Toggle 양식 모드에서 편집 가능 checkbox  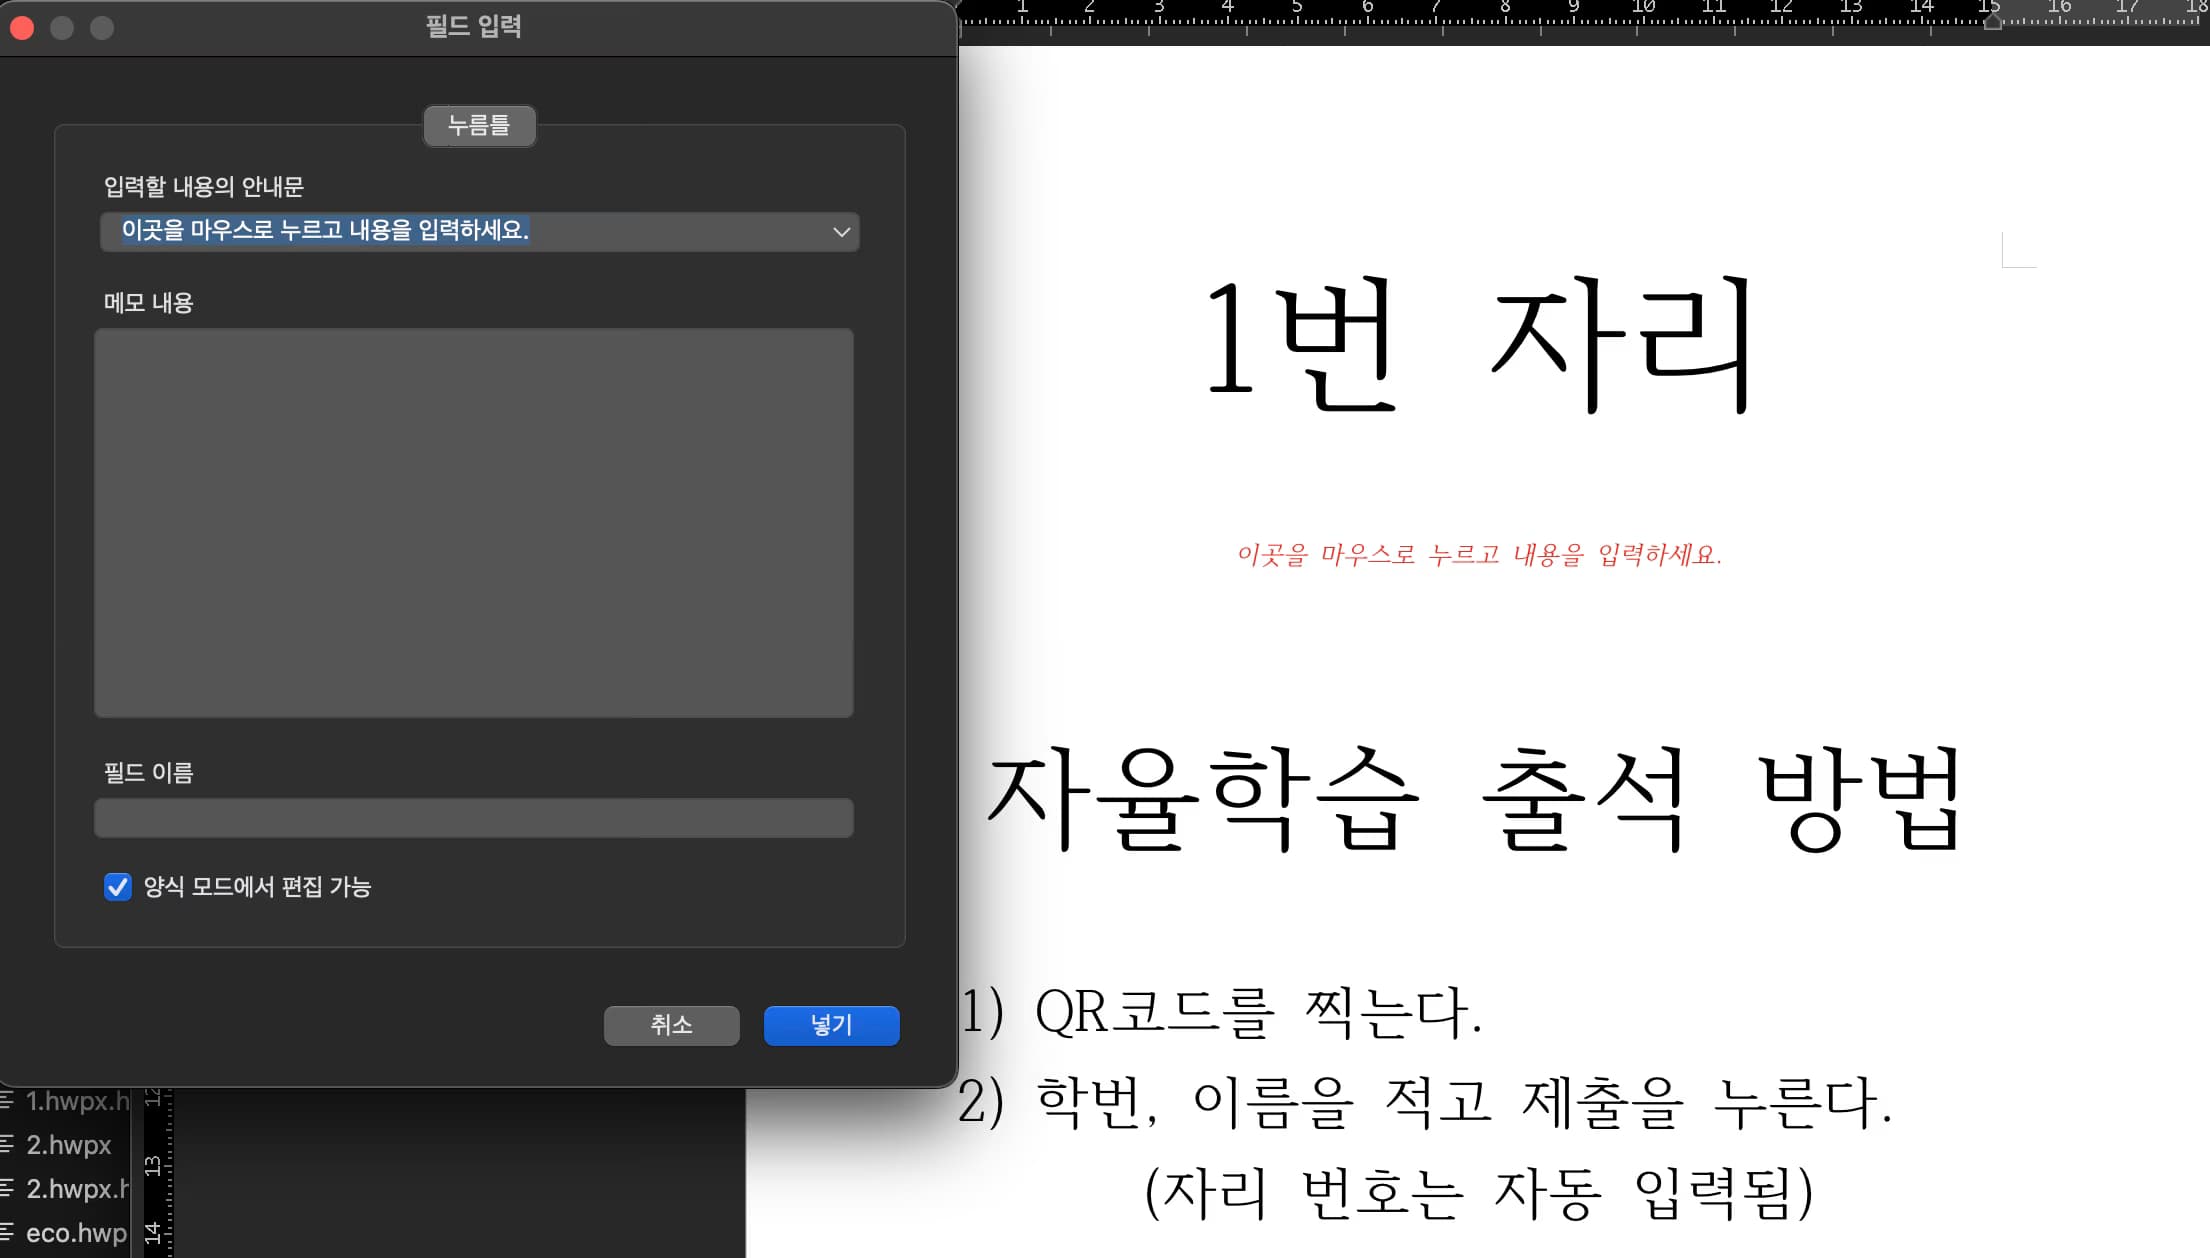(118, 887)
